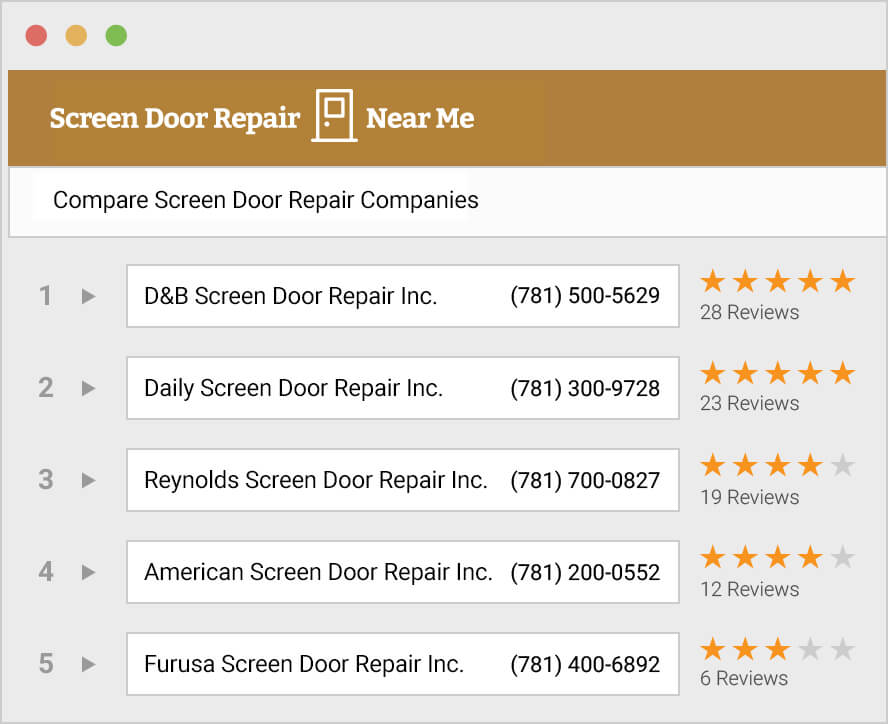
Task: Click the green traffic light window button
Action: click(116, 34)
